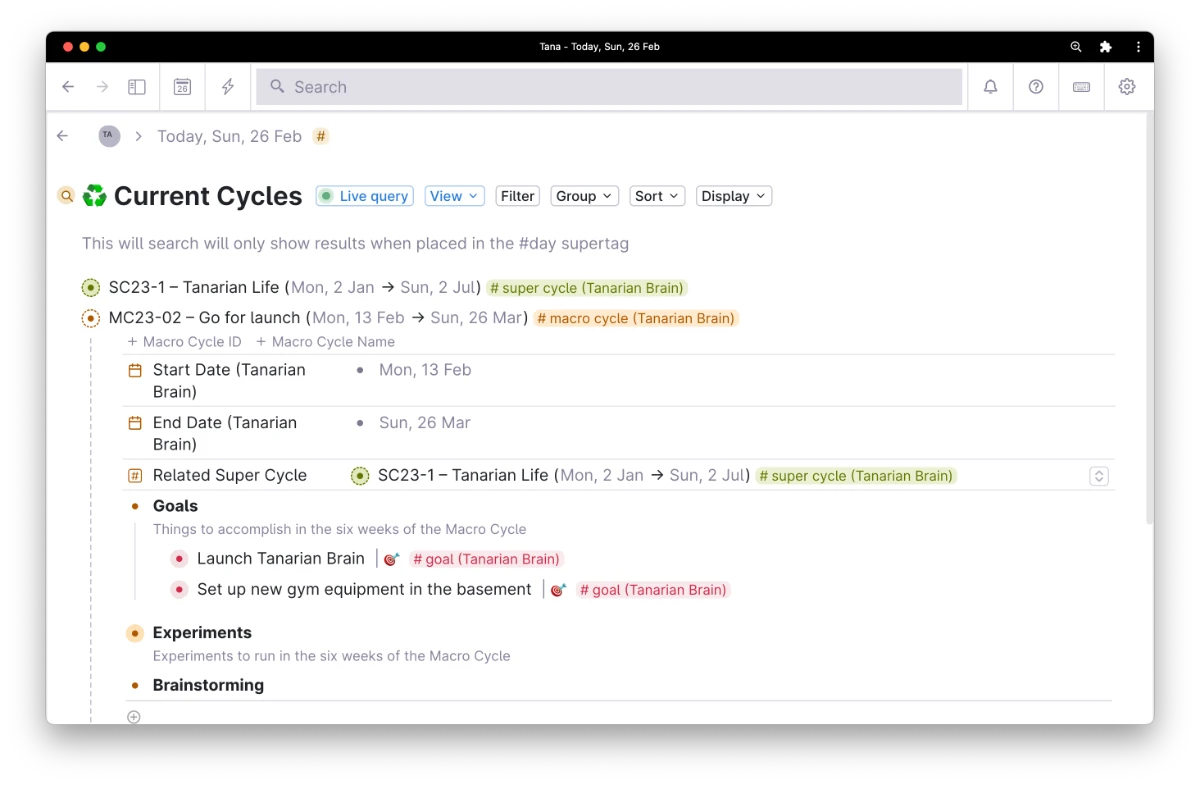Open the extensions puzzle icon

click(1105, 47)
